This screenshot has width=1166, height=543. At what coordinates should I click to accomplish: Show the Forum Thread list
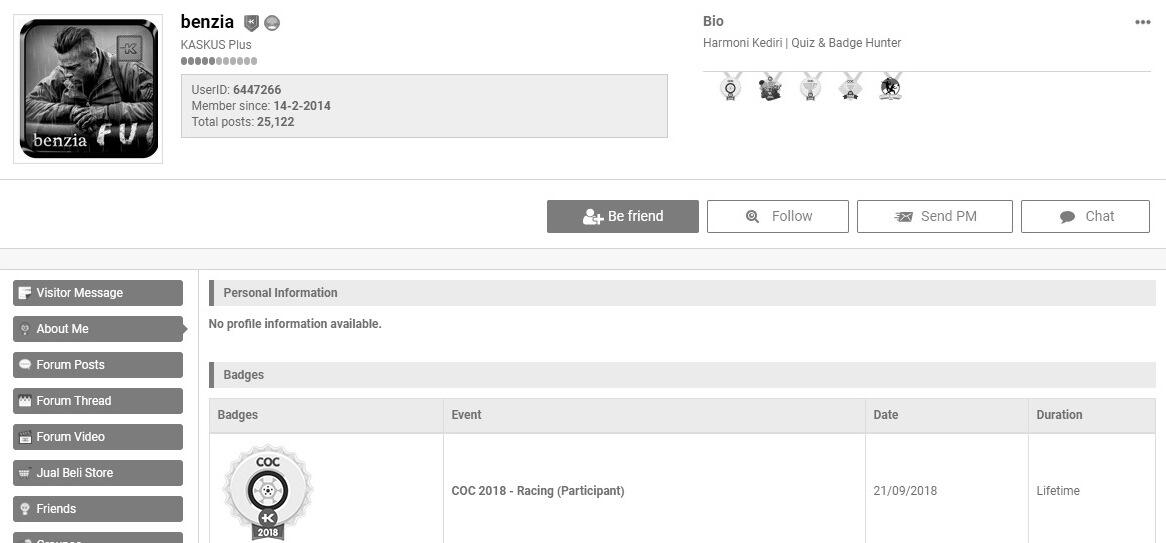pyautogui.click(x=98, y=401)
